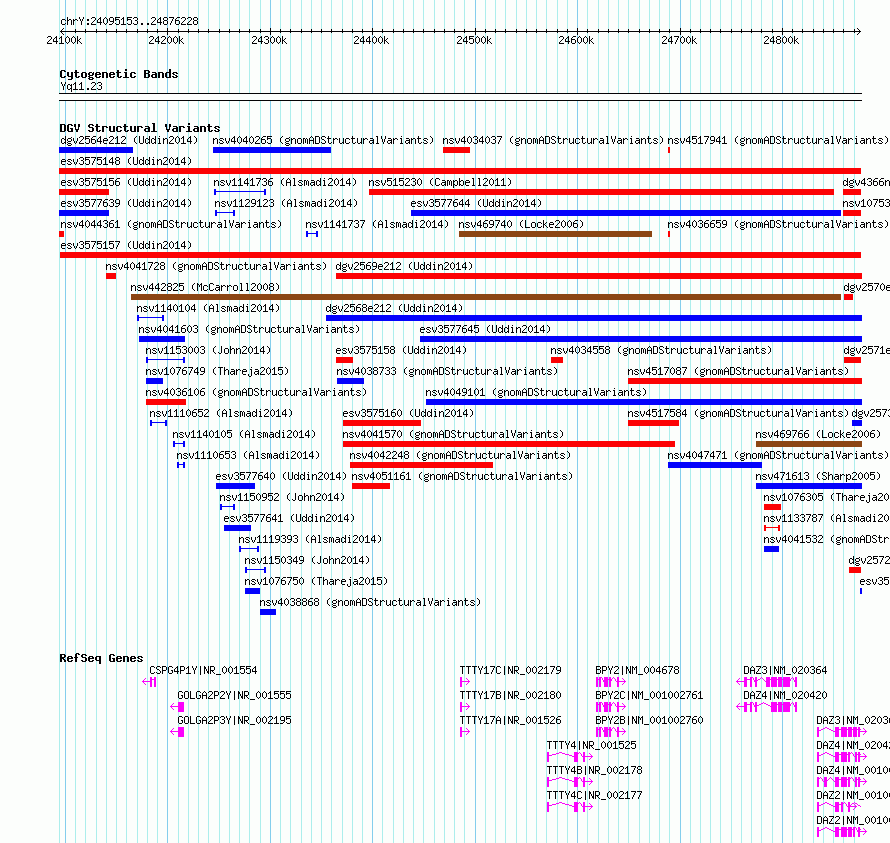This screenshot has height=843, width=890.
Task: Click nsv4047471 gnomAD variant label
Action: coord(778,455)
